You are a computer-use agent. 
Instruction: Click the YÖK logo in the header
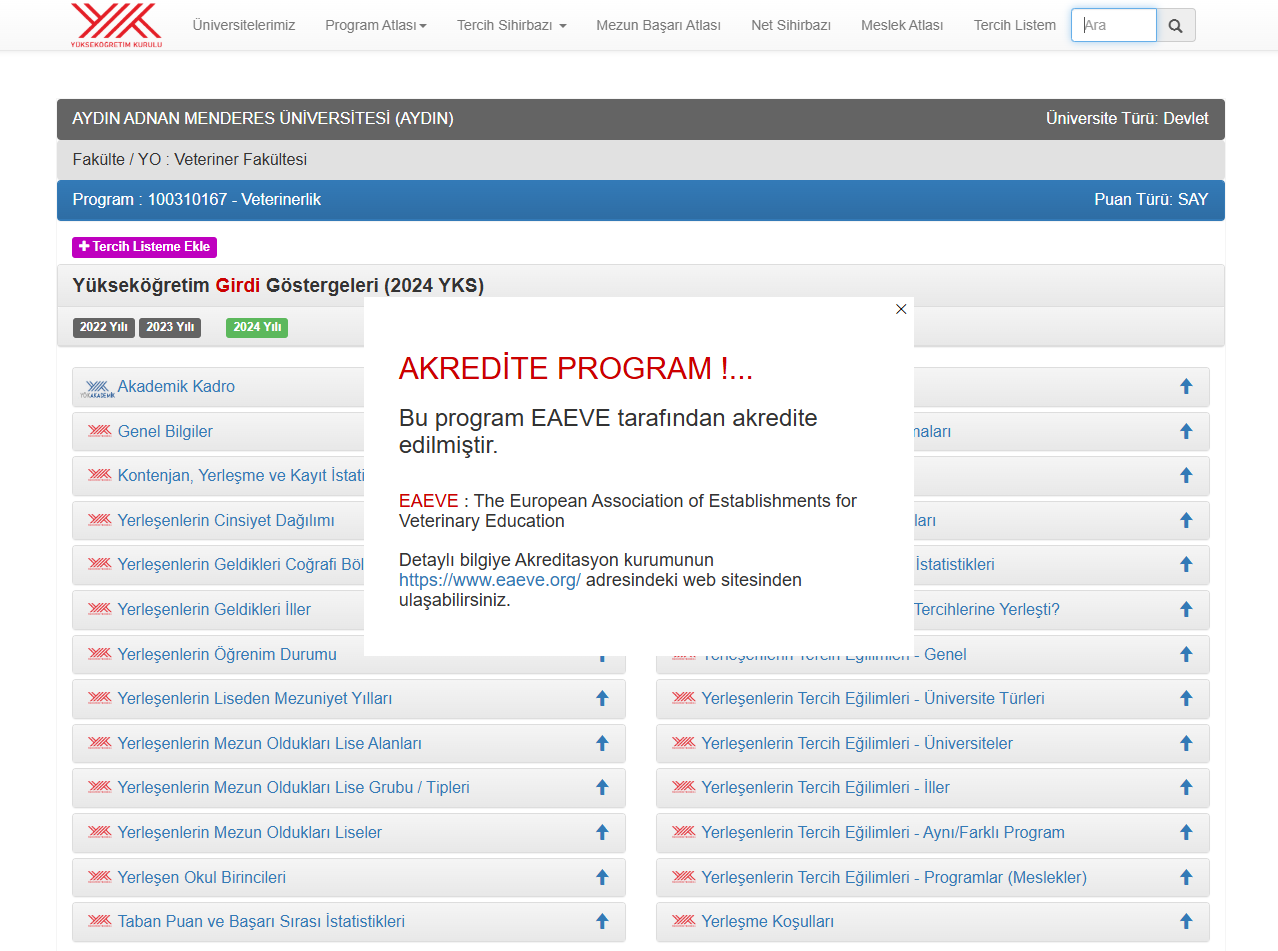116,25
